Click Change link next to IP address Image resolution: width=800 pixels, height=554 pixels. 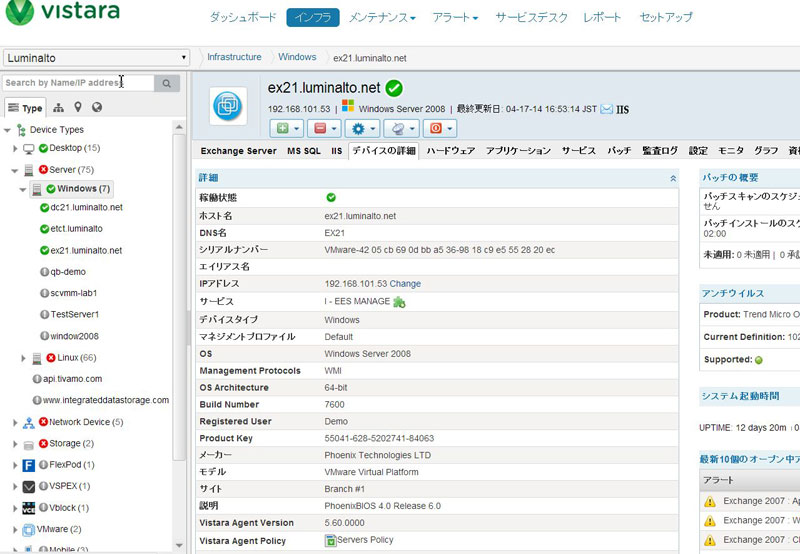405,284
